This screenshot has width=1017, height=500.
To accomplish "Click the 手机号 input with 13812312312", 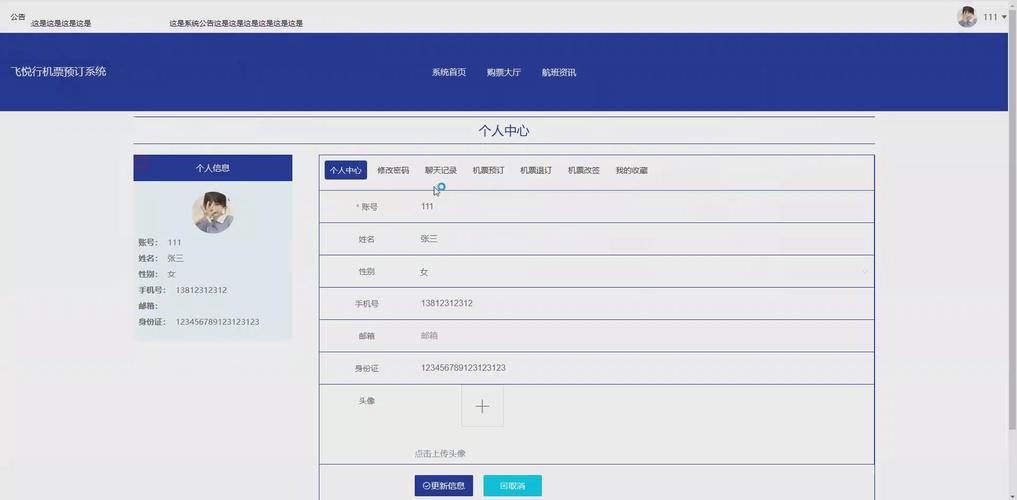I will pos(642,303).
